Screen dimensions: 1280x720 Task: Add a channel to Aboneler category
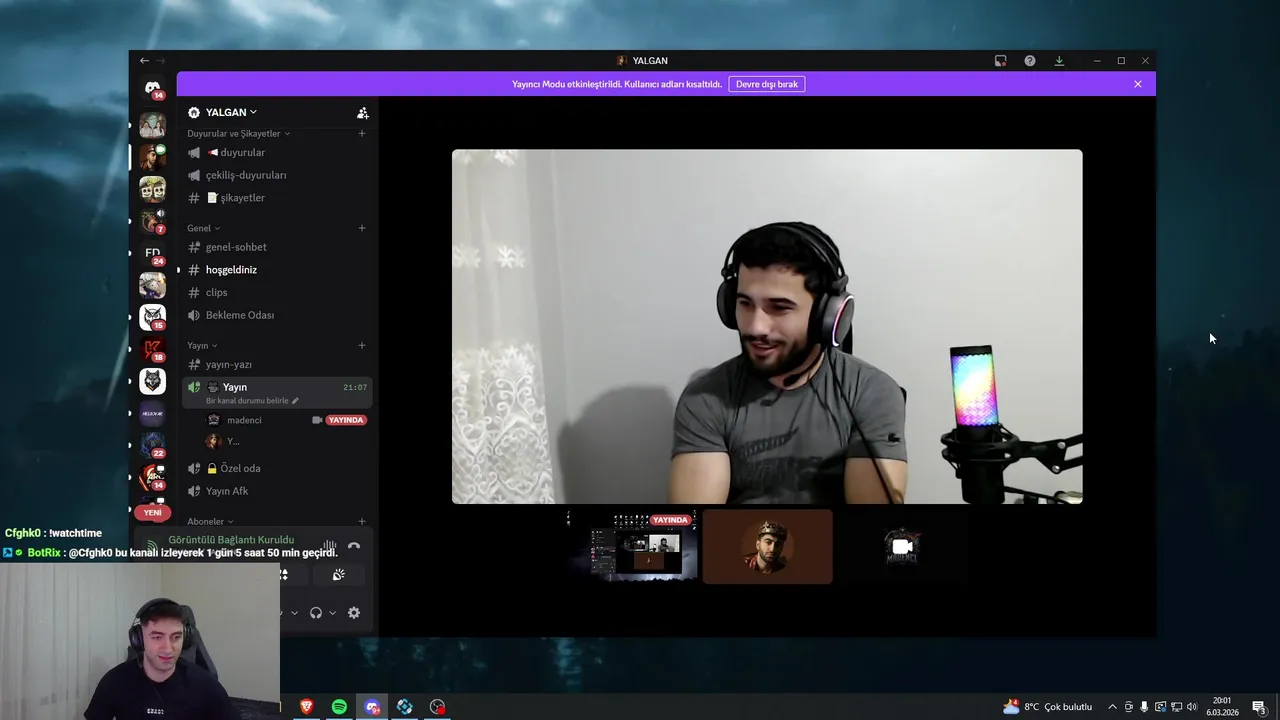click(362, 522)
